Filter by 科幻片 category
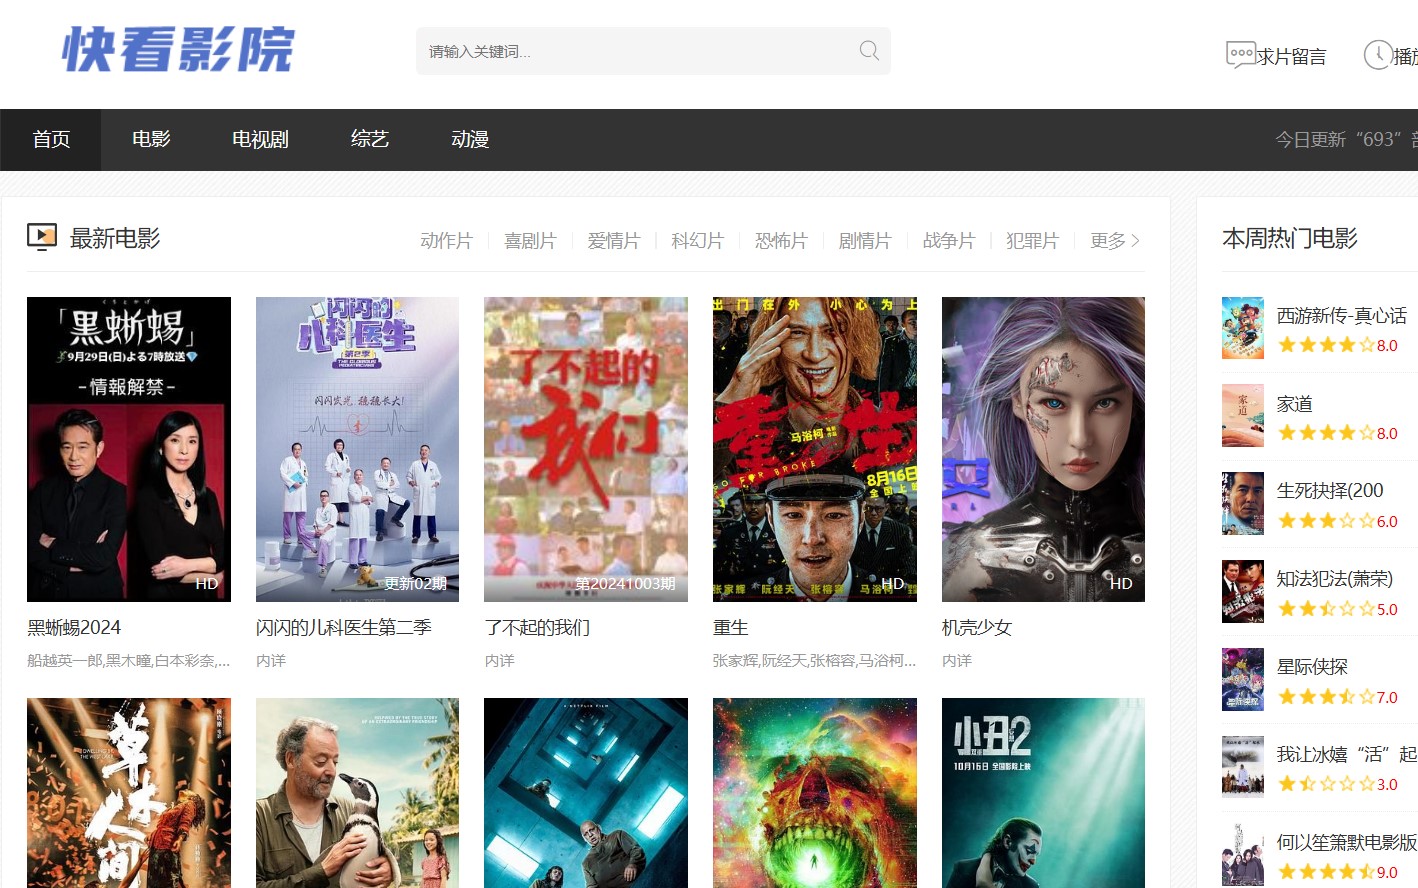Viewport: 1418px width, 888px height. pos(697,240)
